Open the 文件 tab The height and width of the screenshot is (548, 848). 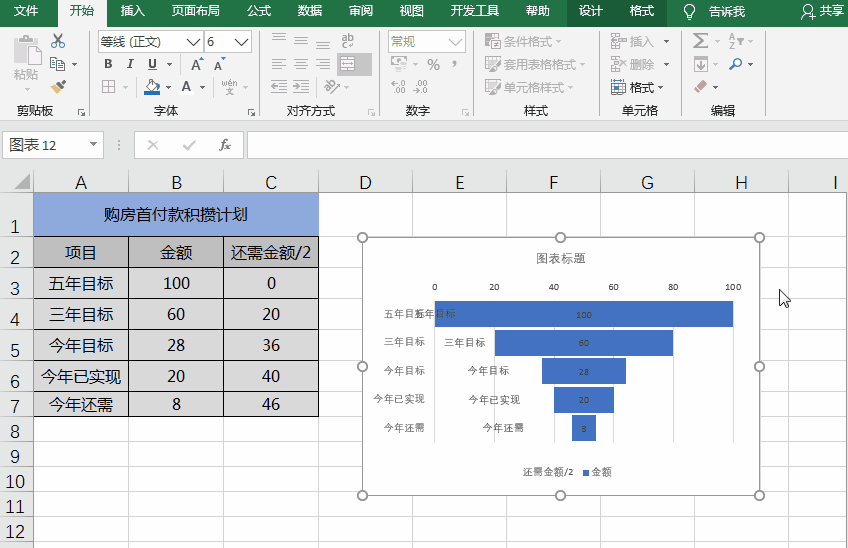point(26,11)
